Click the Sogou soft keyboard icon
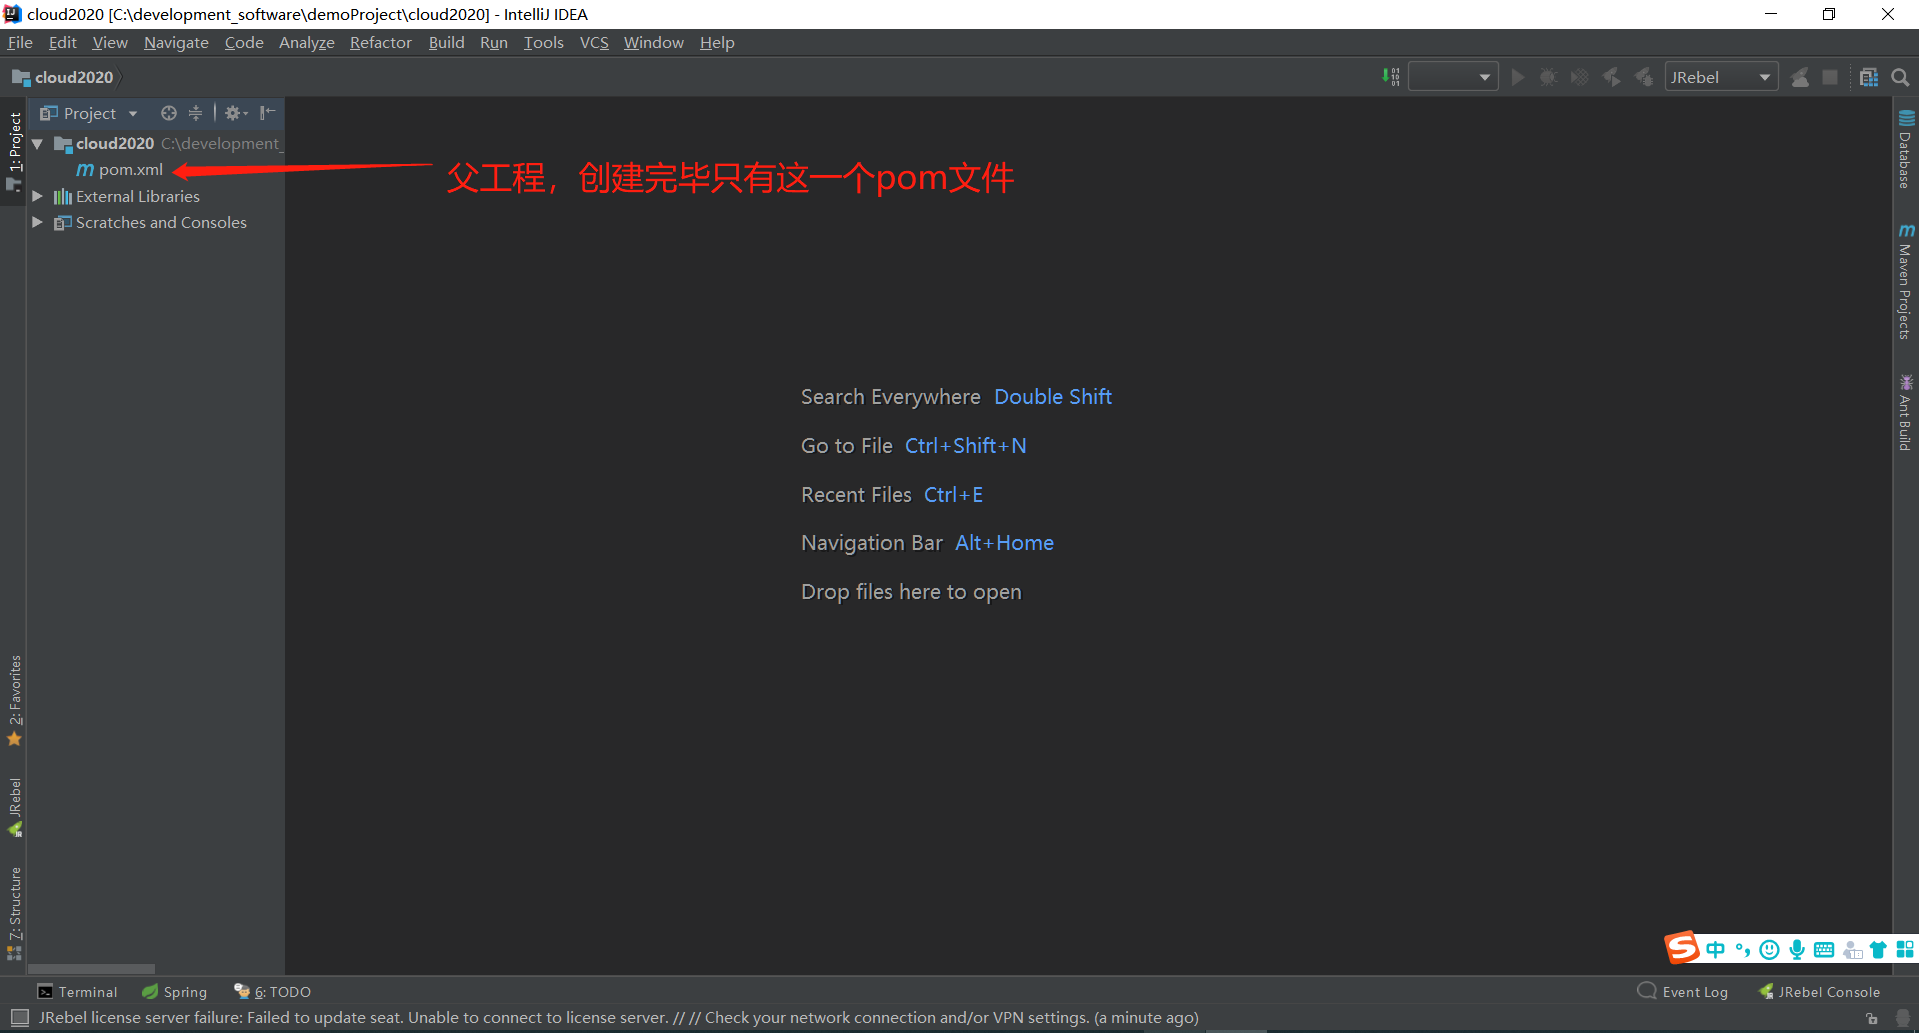Image resolution: width=1919 pixels, height=1033 pixels. (x=1824, y=950)
